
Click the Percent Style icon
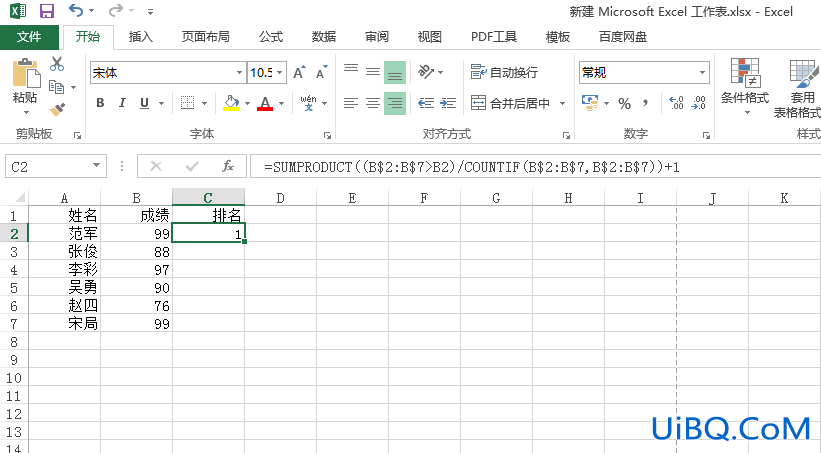624,103
